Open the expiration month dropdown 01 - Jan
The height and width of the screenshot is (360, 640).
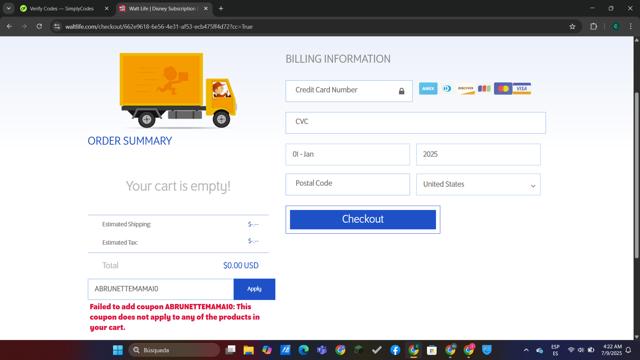point(347,154)
